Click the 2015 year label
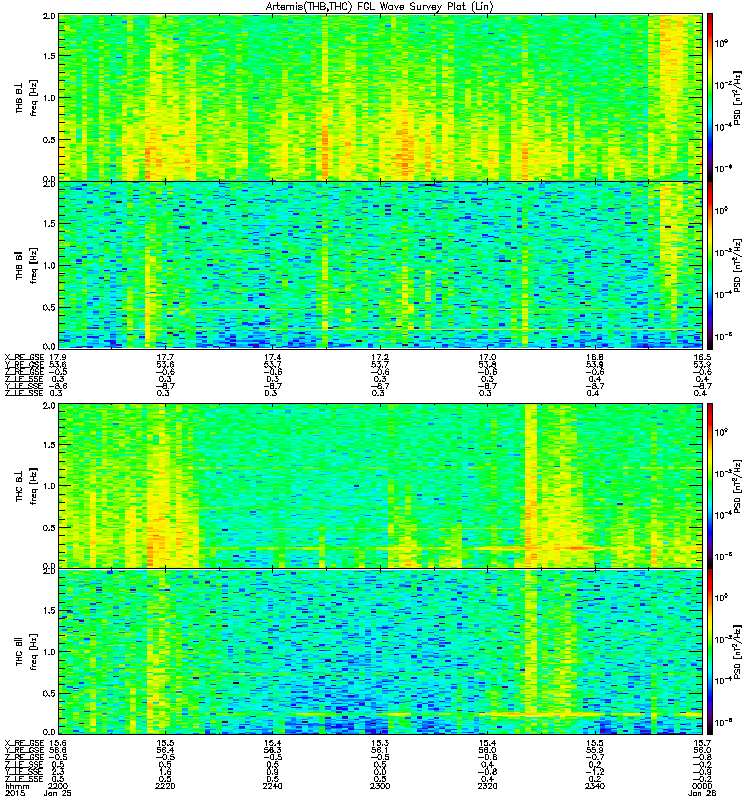The image size is (750, 800). coord(15,793)
